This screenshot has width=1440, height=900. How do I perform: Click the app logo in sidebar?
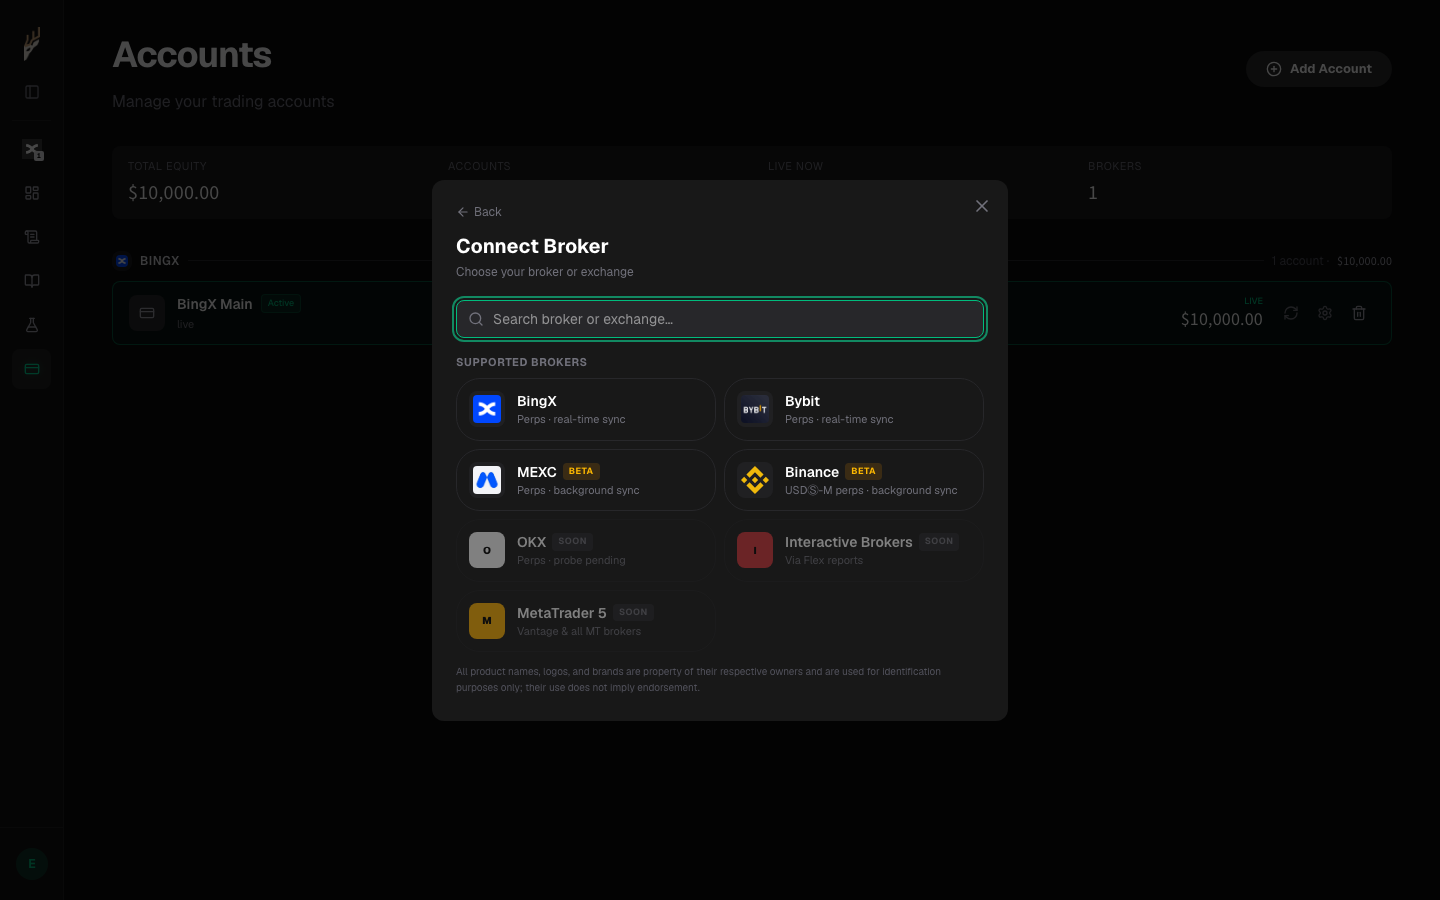tap(32, 44)
